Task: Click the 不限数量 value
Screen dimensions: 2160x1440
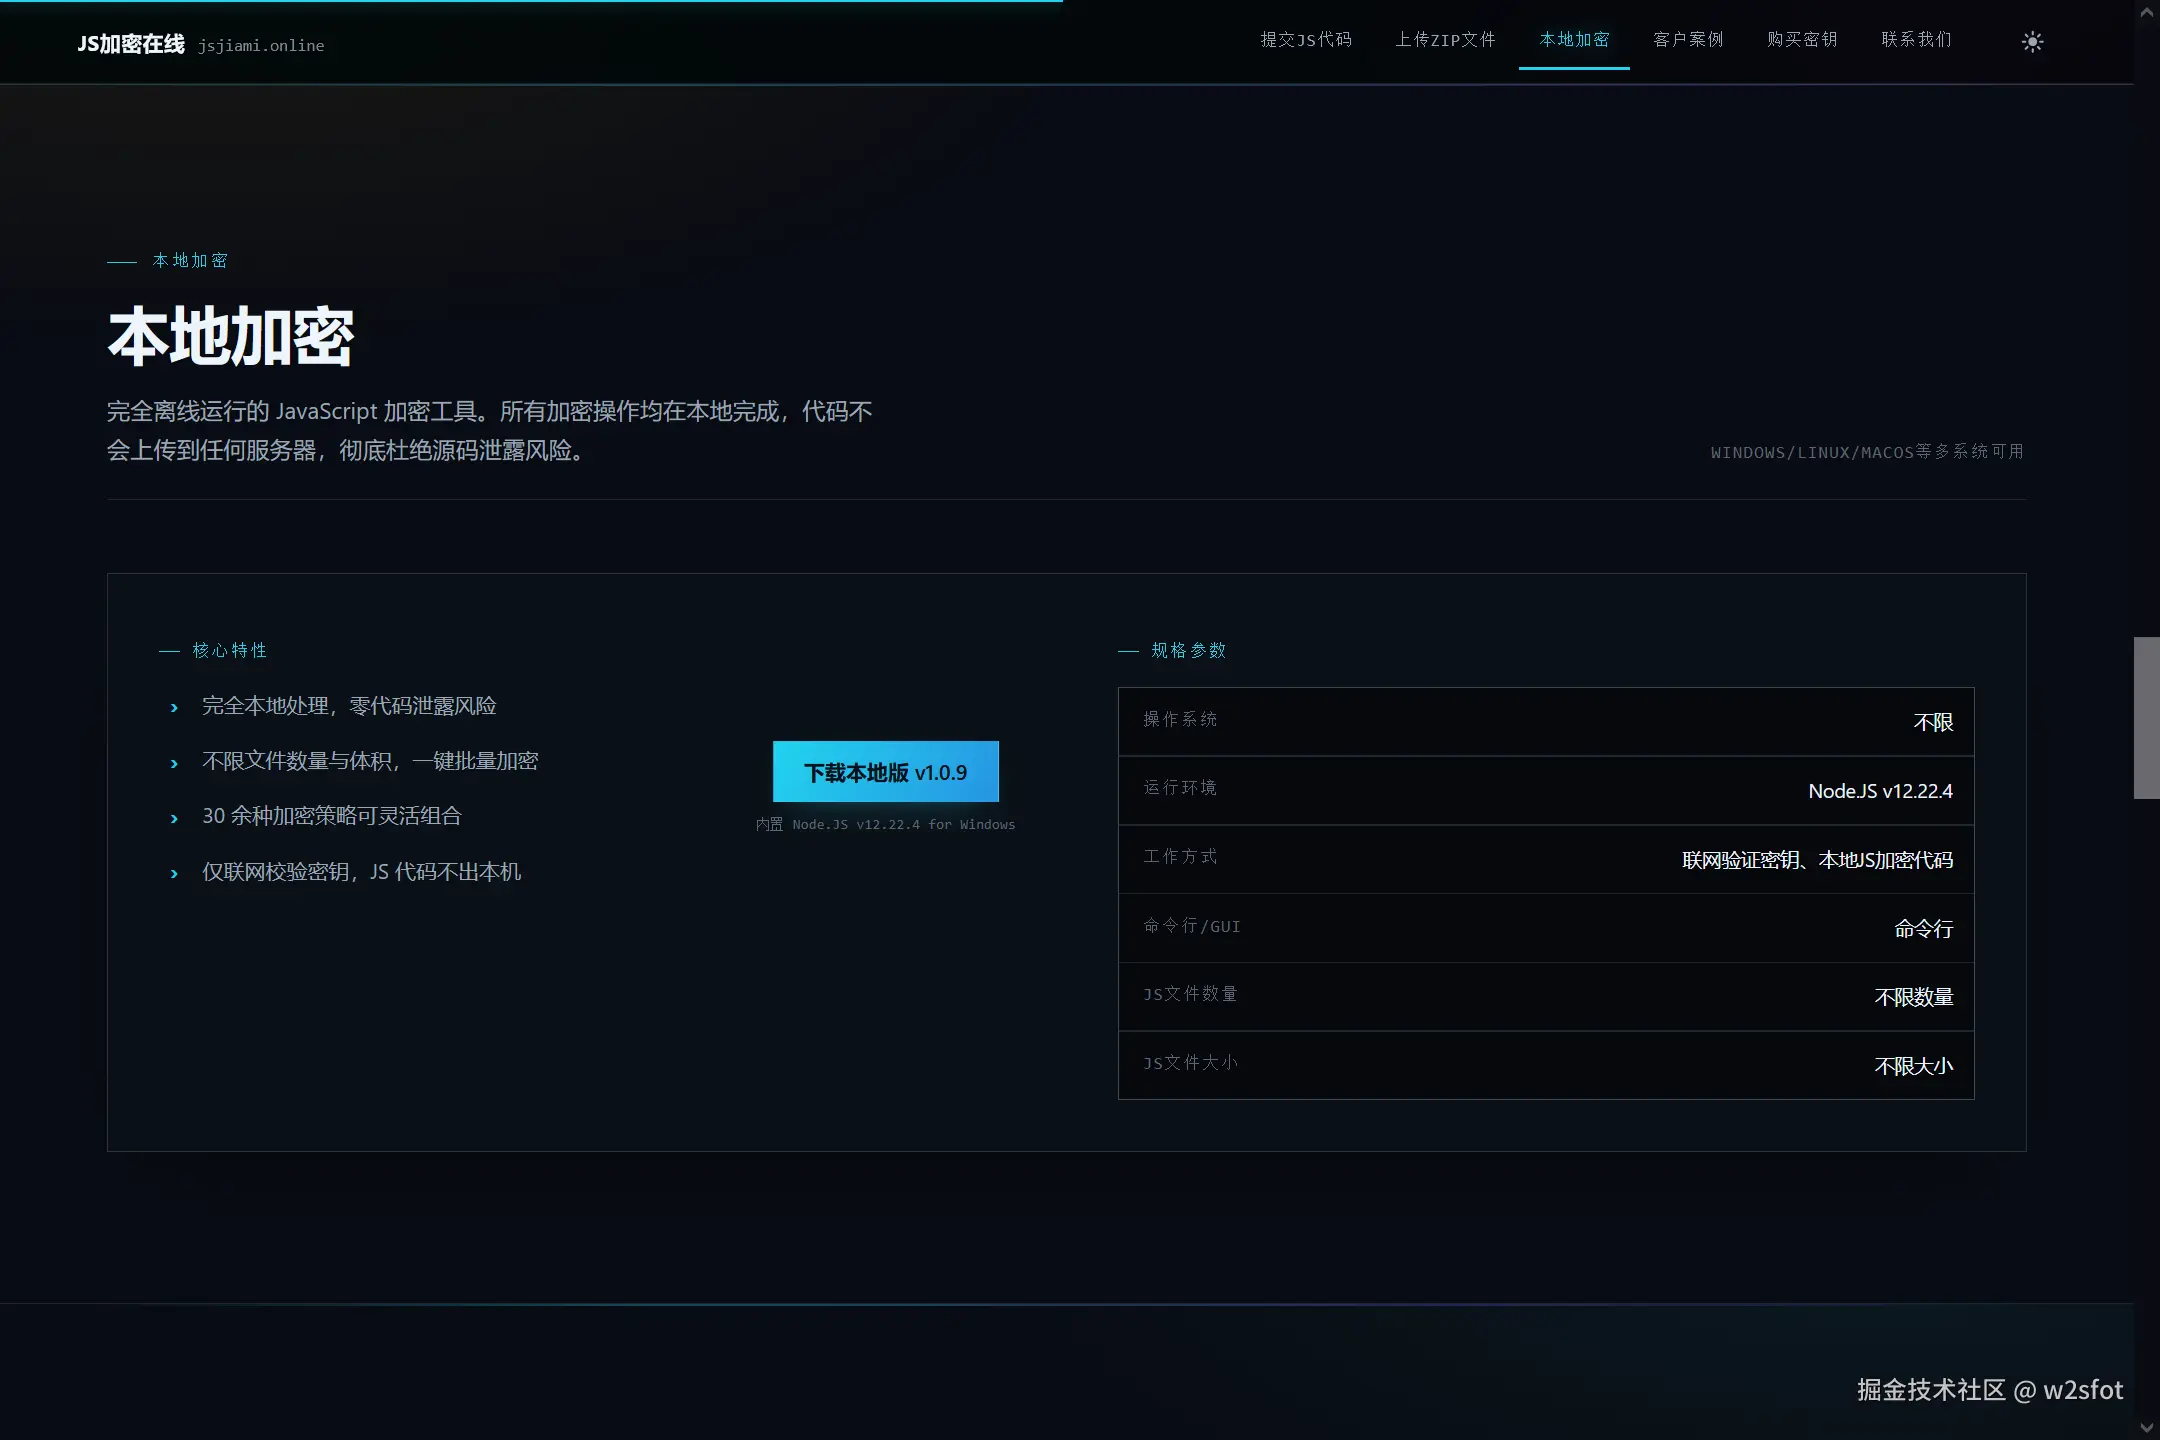Action: point(1914,997)
